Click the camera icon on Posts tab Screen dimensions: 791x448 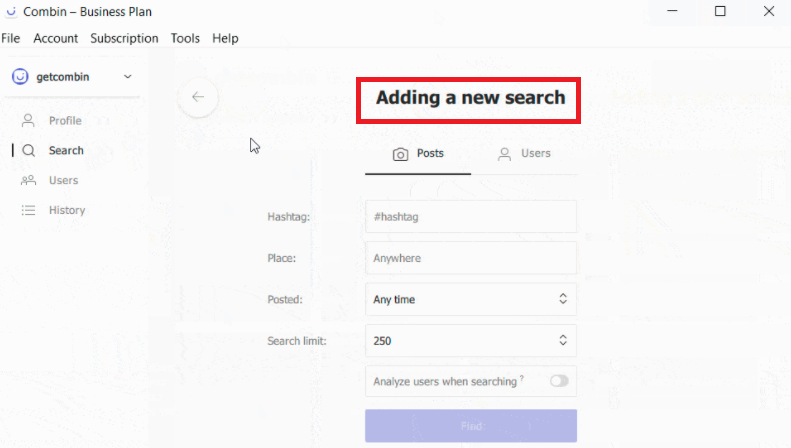tap(400, 154)
